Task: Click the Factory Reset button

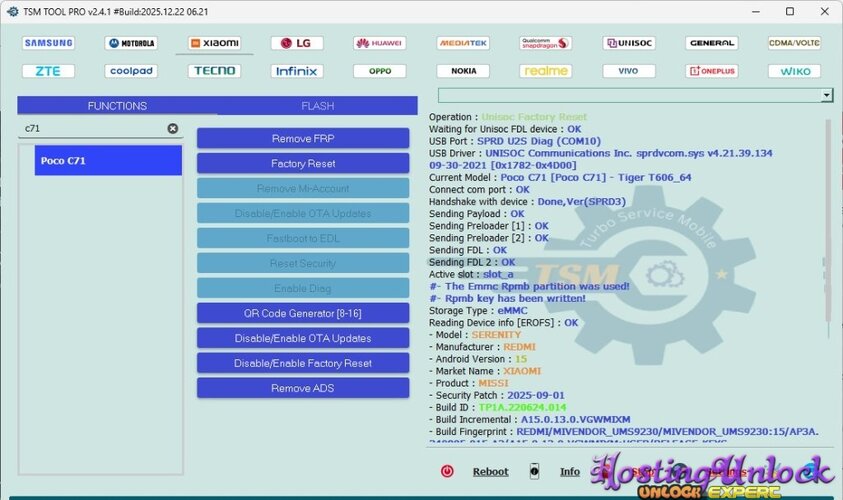Action: [303, 163]
